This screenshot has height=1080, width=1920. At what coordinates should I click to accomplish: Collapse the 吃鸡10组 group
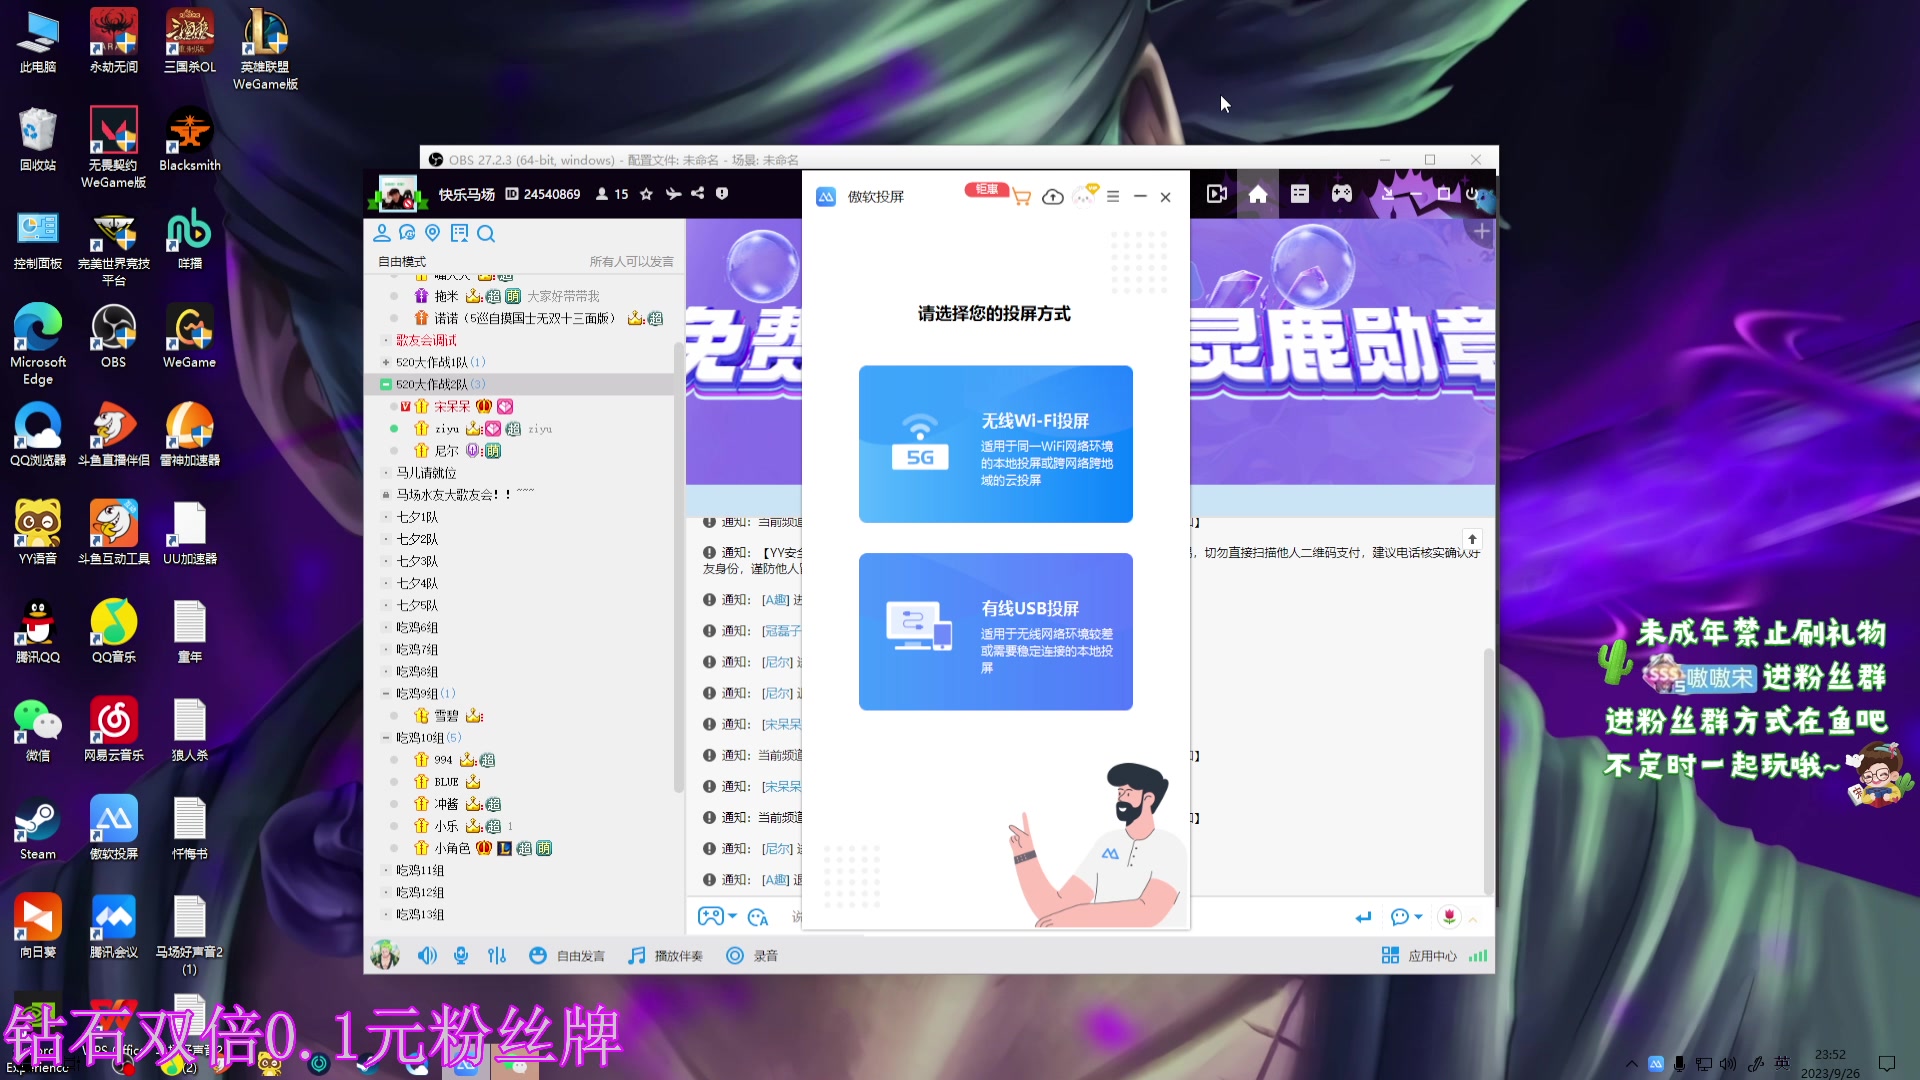point(386,737)
